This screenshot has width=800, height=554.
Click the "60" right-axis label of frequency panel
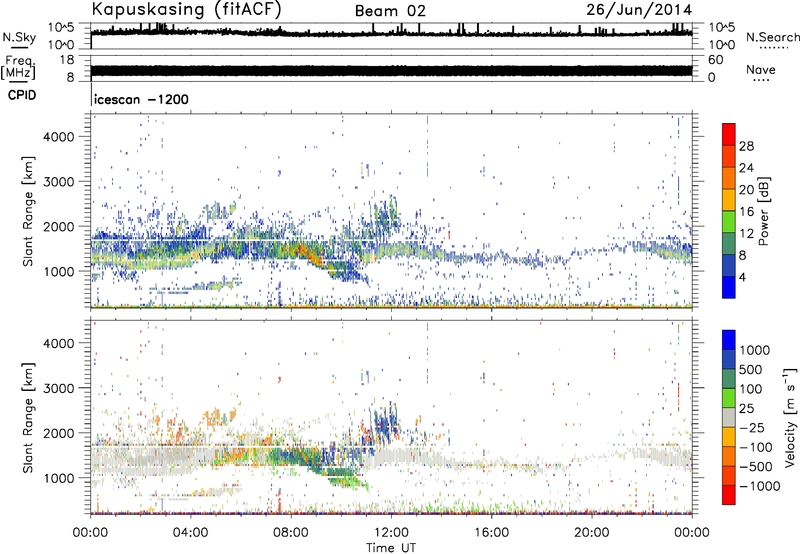[715, 60]
